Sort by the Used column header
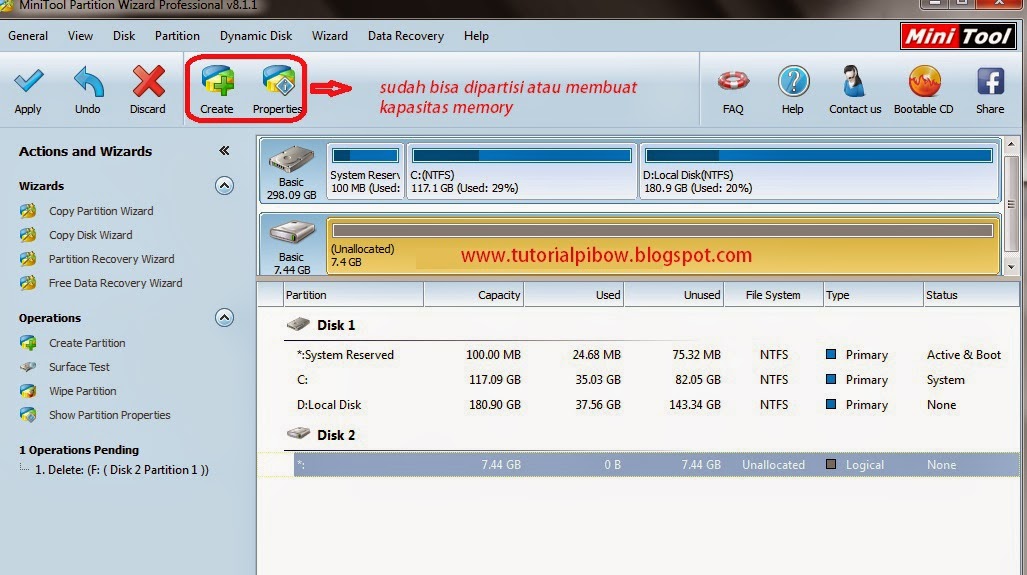Screen dimensions: 1027x575 click(x=574, y=295)
